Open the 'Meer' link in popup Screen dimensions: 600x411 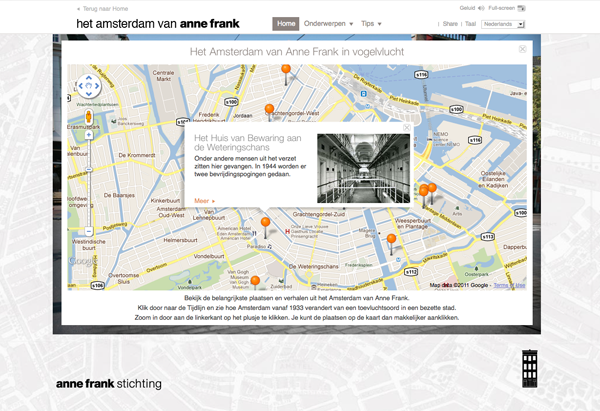204,201
